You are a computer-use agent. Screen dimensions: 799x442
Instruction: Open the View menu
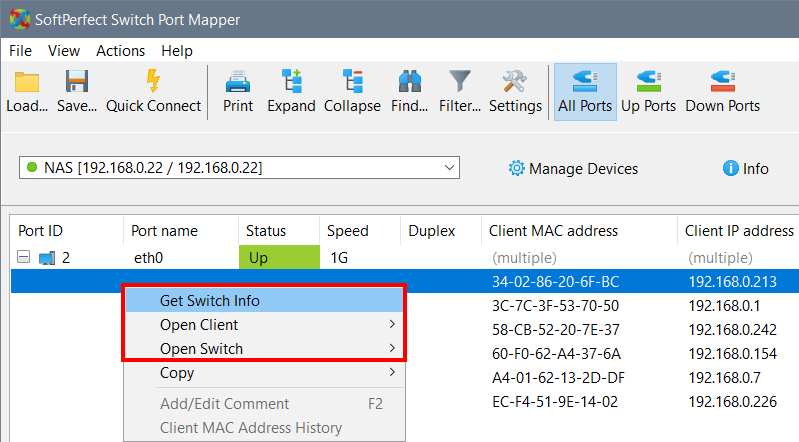[64, 51]
